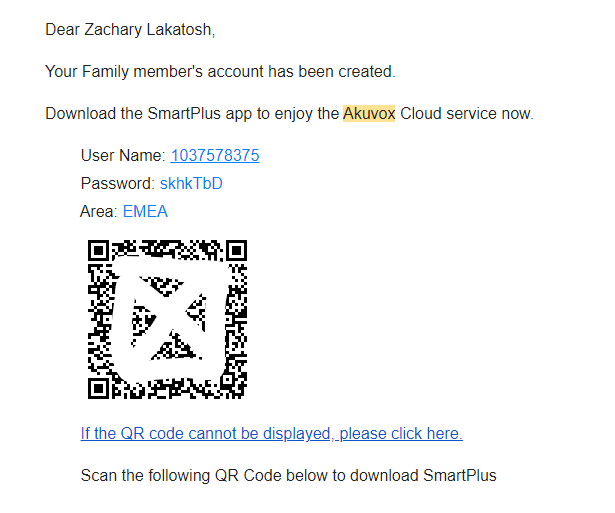The height and width of the screenshot is (513, 615).
Task: Click the small alignment square in QR code
Action: point(227,379)
